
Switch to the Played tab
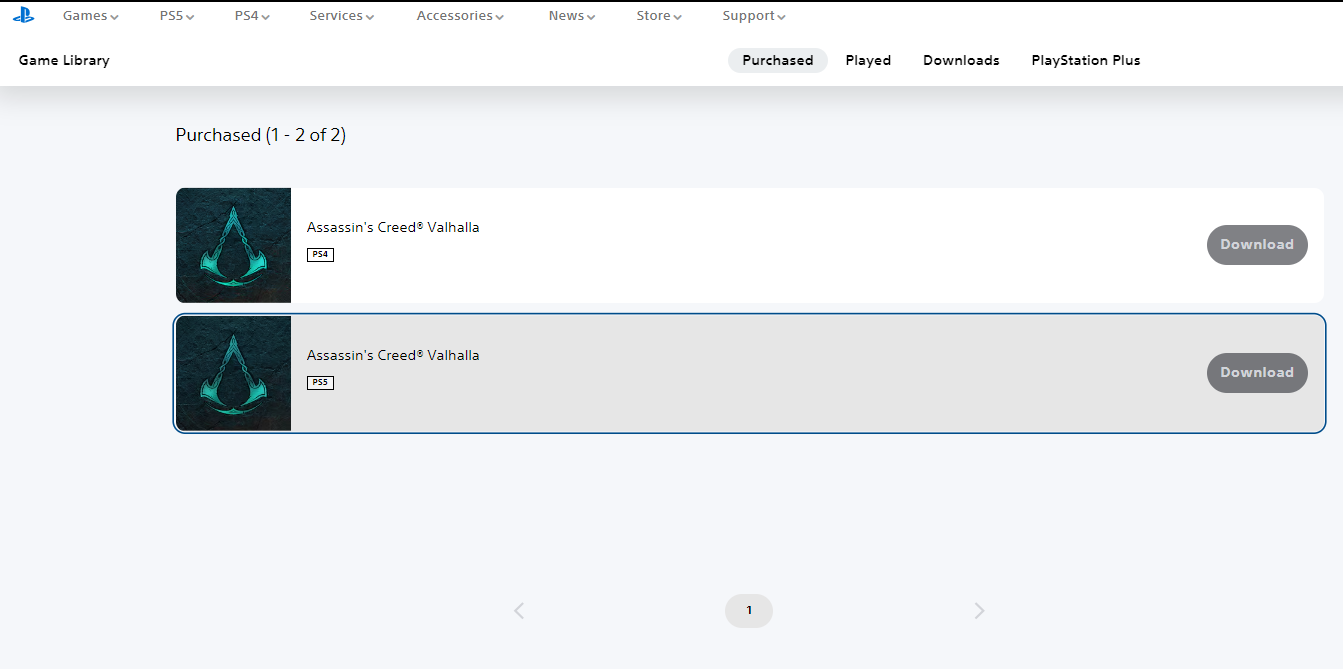pos(868,60)
